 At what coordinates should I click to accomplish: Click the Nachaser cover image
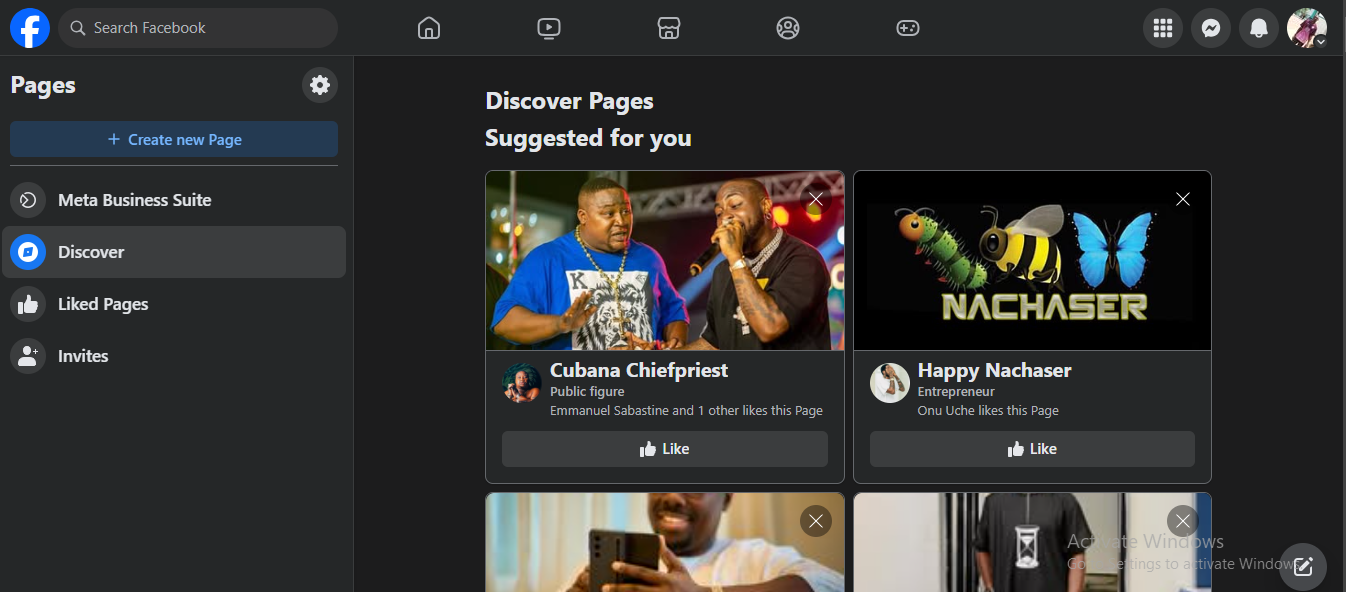[1032, 261]
